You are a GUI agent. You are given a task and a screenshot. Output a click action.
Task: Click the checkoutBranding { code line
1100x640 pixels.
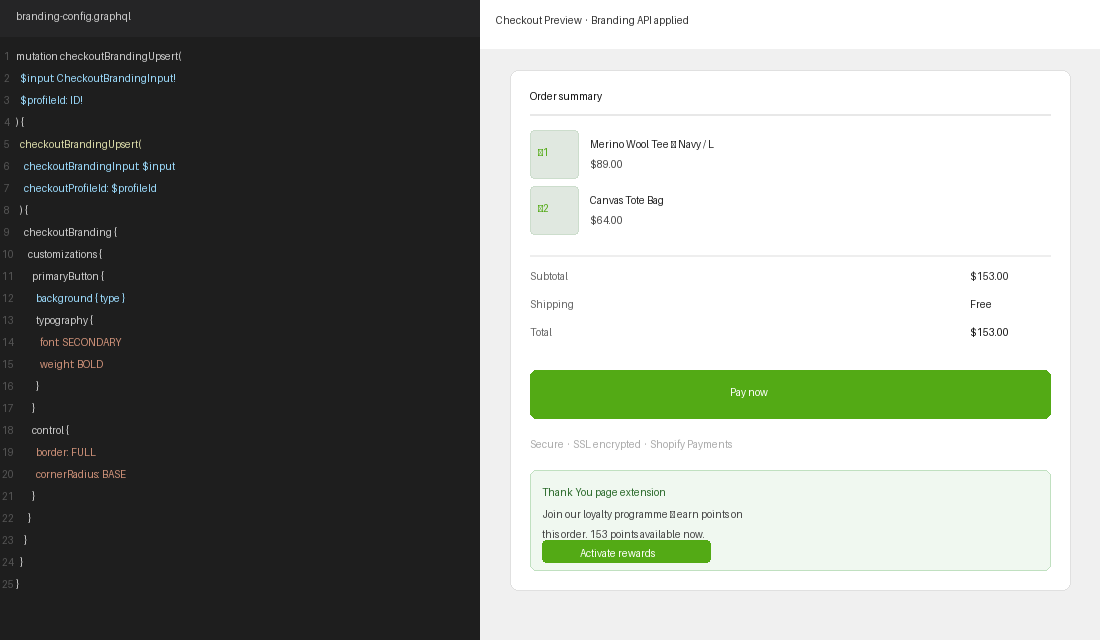(70, 232)
